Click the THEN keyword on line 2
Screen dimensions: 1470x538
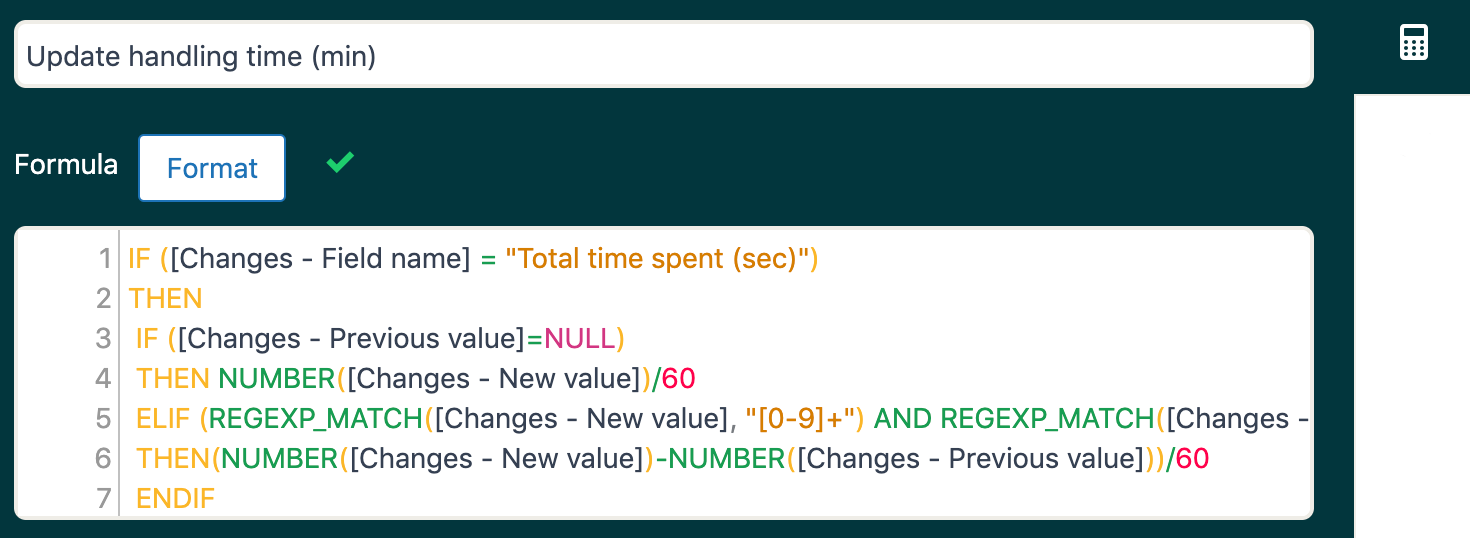pyautogui.click(x=166, y=299)
